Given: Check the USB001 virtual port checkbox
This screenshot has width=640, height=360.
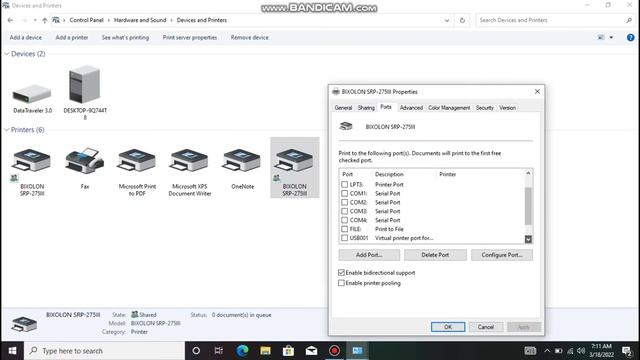Looking at the screenshot, I should pyautogui.click(x=344, y=238).
